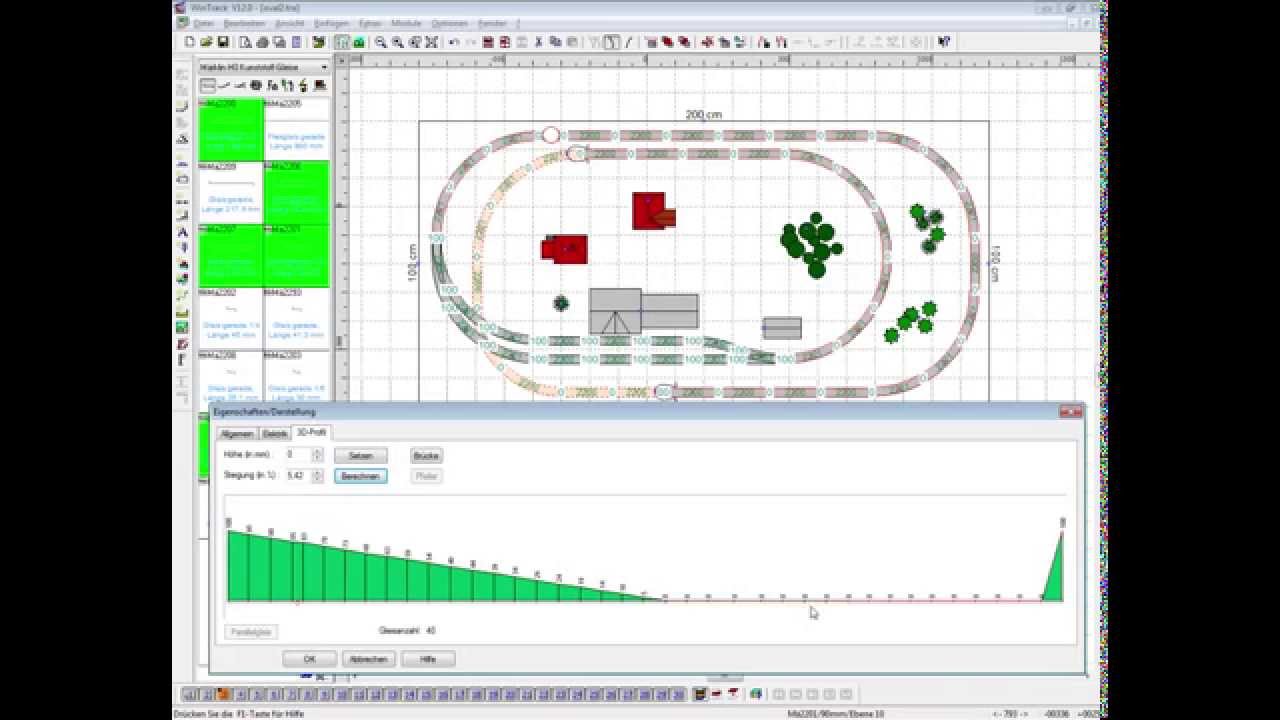
Task: Switch to the Elektrik tab
Action: (274, 434)
